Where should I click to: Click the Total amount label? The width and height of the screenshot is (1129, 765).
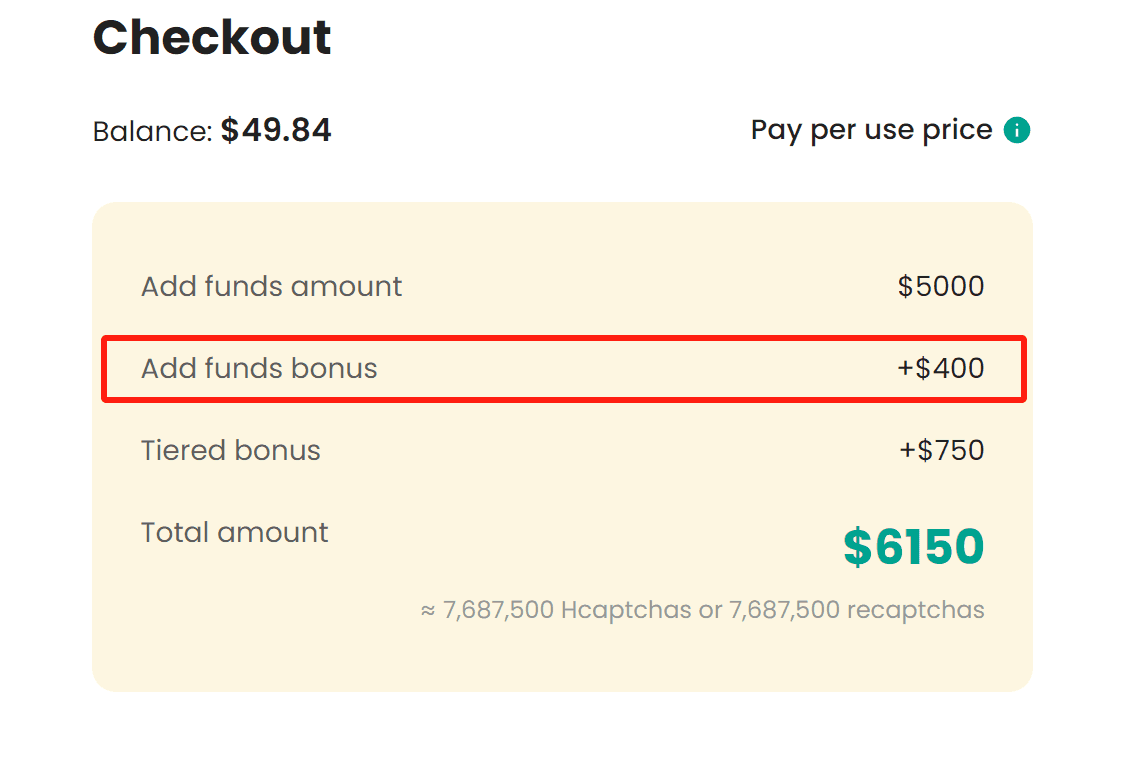tap(234, 533)
